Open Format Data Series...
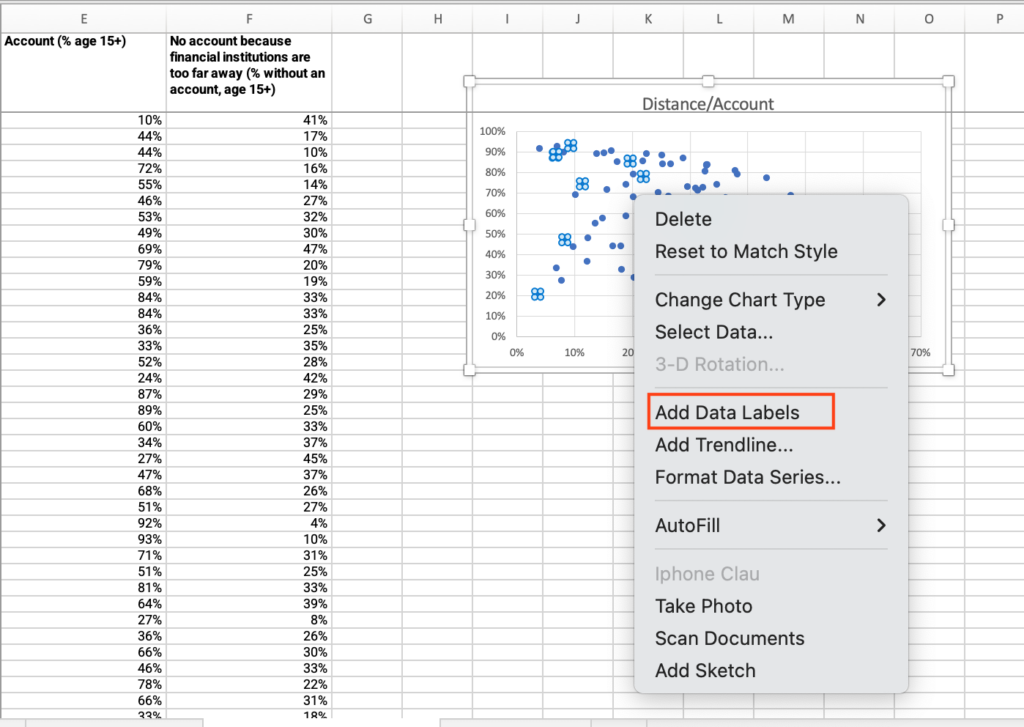This screenshot has width=1024, height=727. click(x=748, y=477)
